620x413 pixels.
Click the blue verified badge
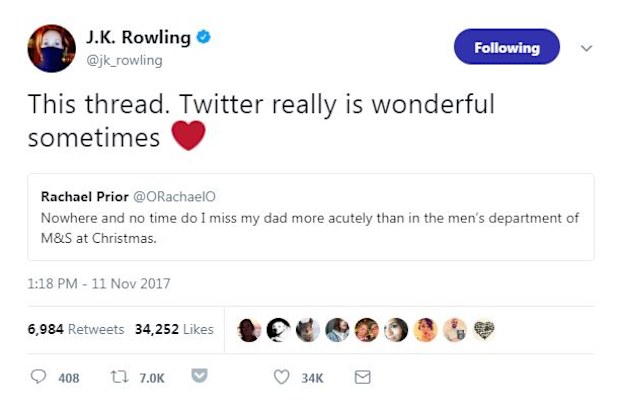(x=204, y=37)
